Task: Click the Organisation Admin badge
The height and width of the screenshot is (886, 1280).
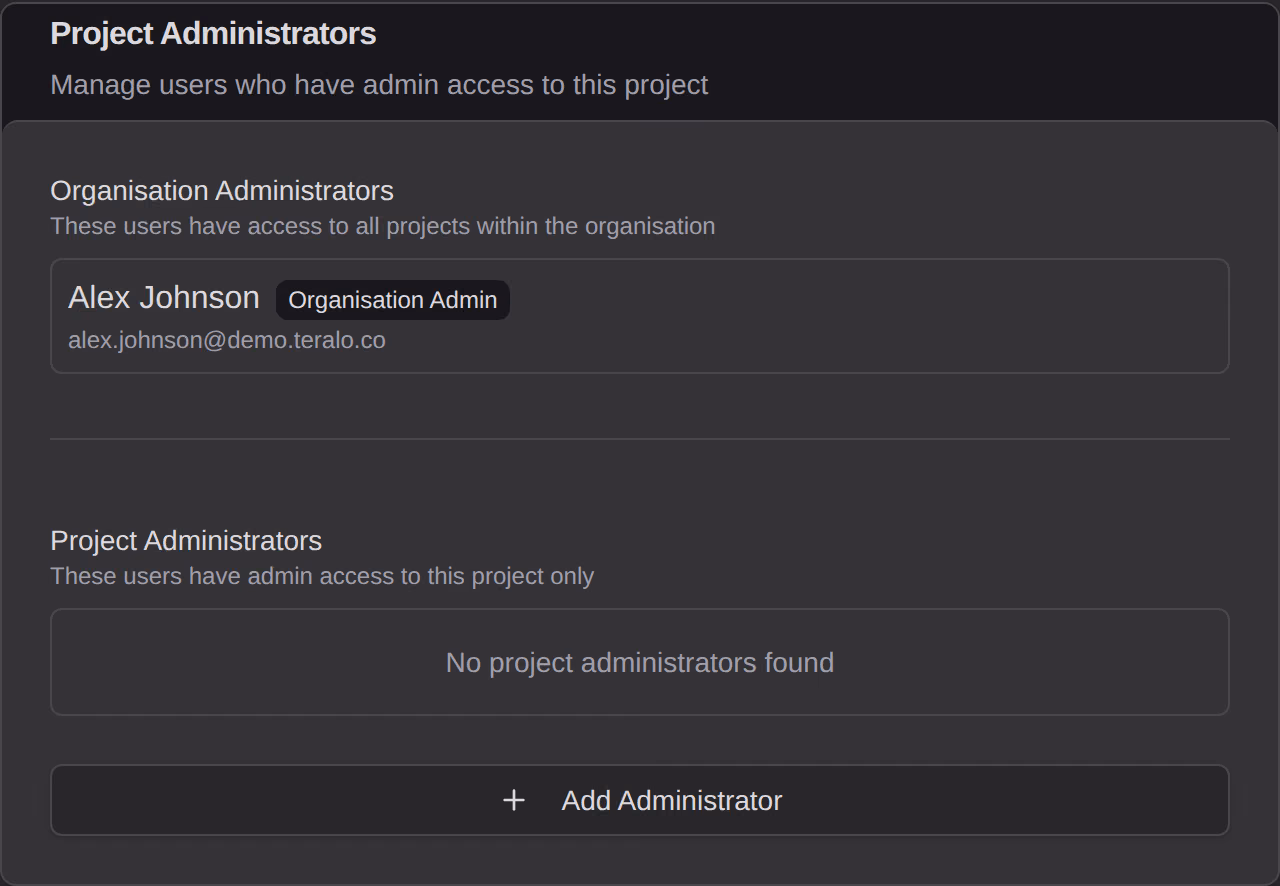Action: [x=393, y=300]
